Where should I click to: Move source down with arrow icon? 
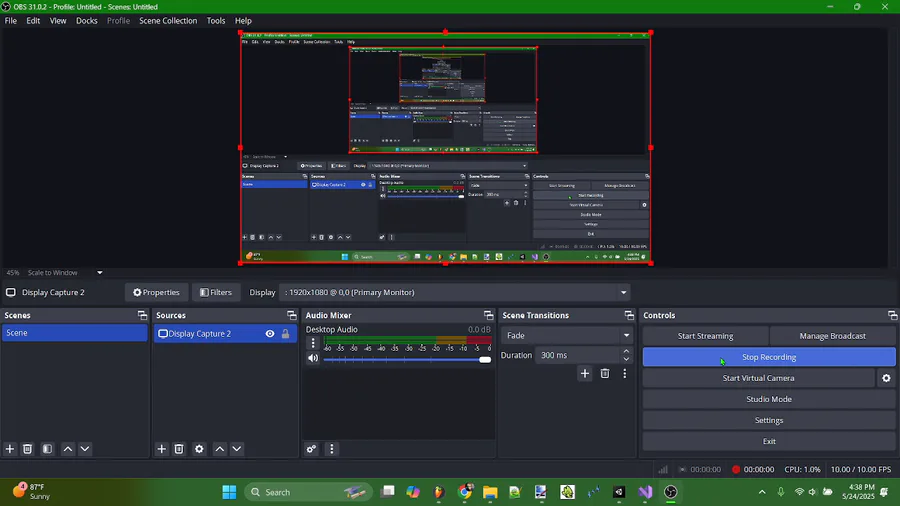click(237, 449)
